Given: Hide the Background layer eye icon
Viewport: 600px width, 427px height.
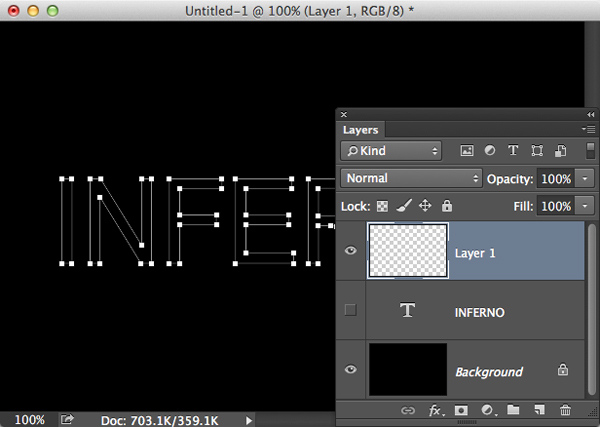Looking at the screenshot, I should 351,370.
